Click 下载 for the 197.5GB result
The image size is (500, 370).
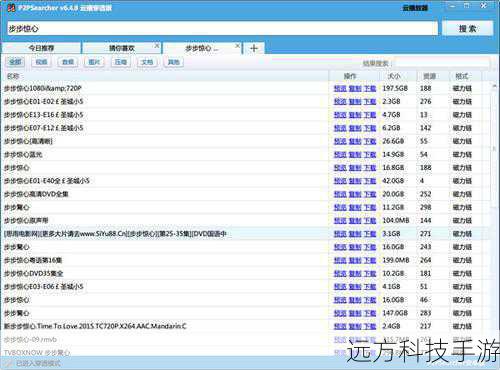pyautogui.click(x=370, y=88)
